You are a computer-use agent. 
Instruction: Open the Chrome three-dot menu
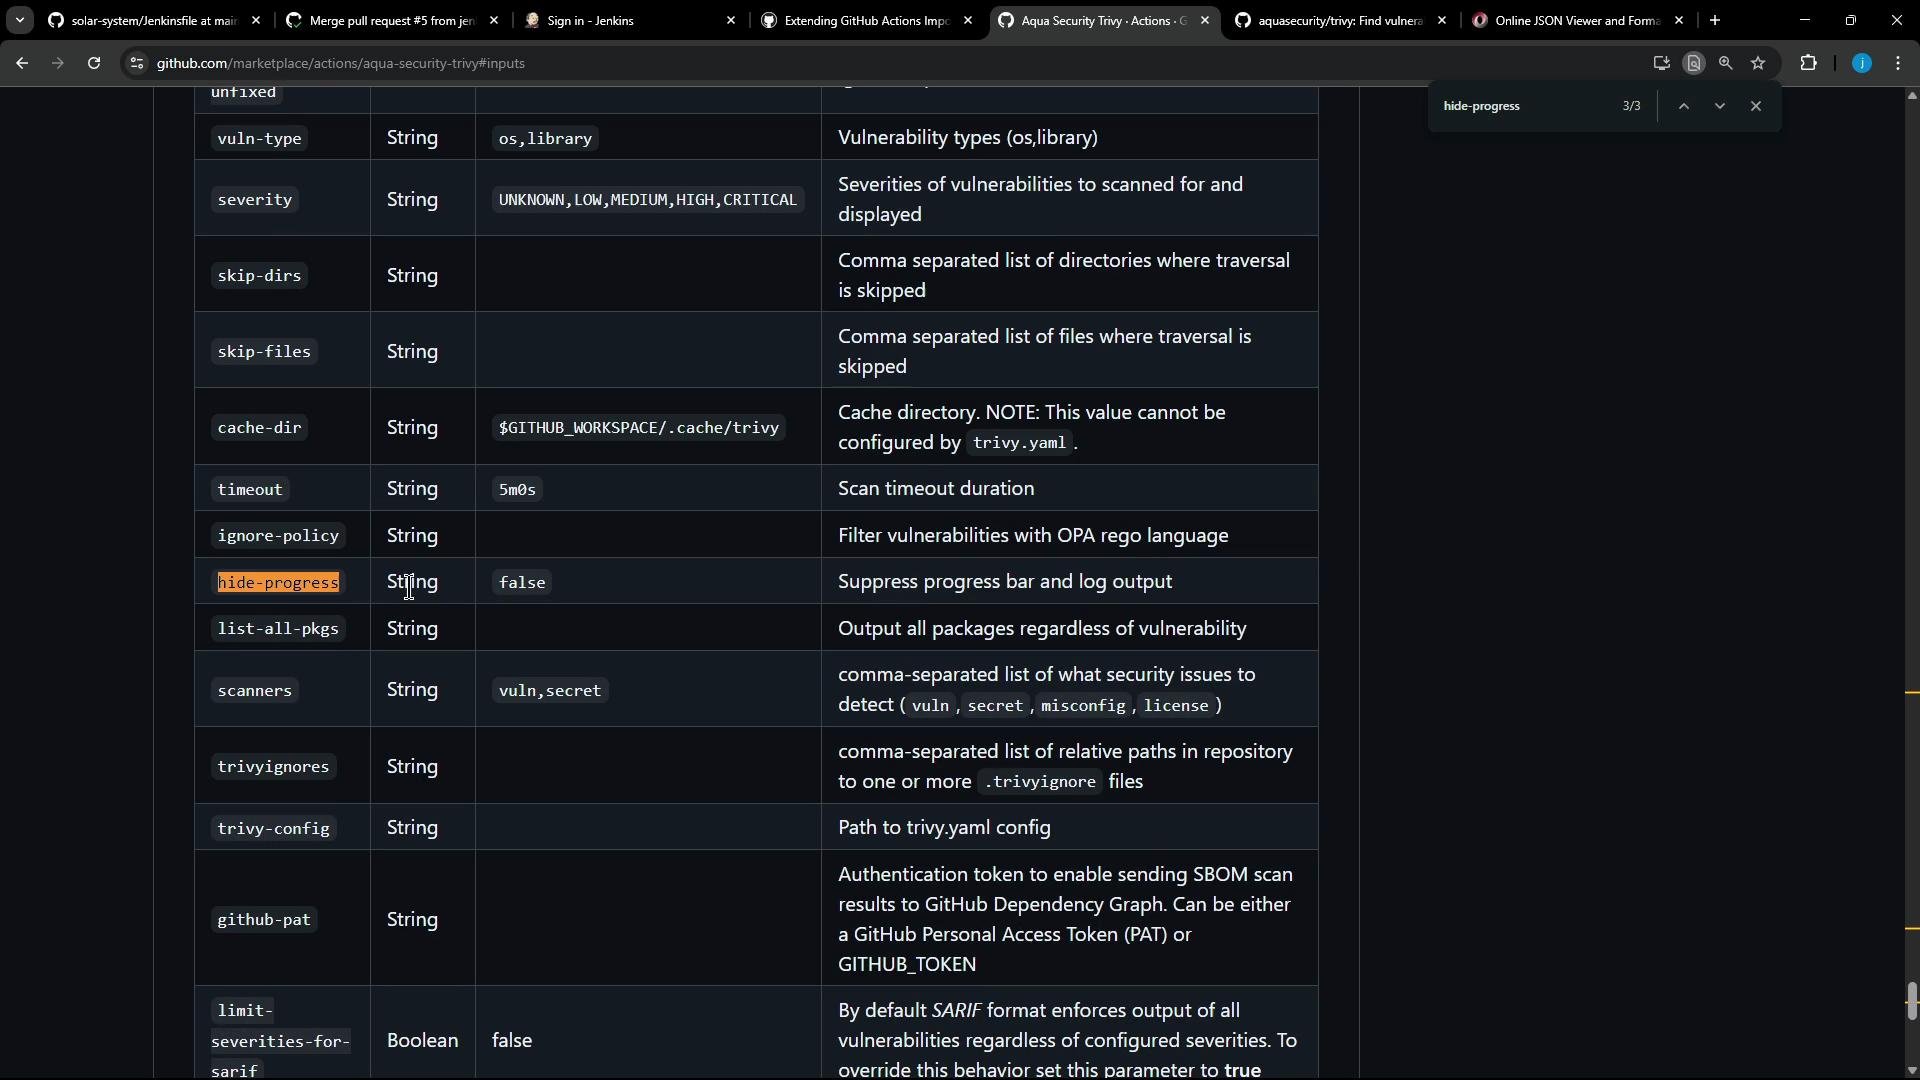coord(1898,63)
